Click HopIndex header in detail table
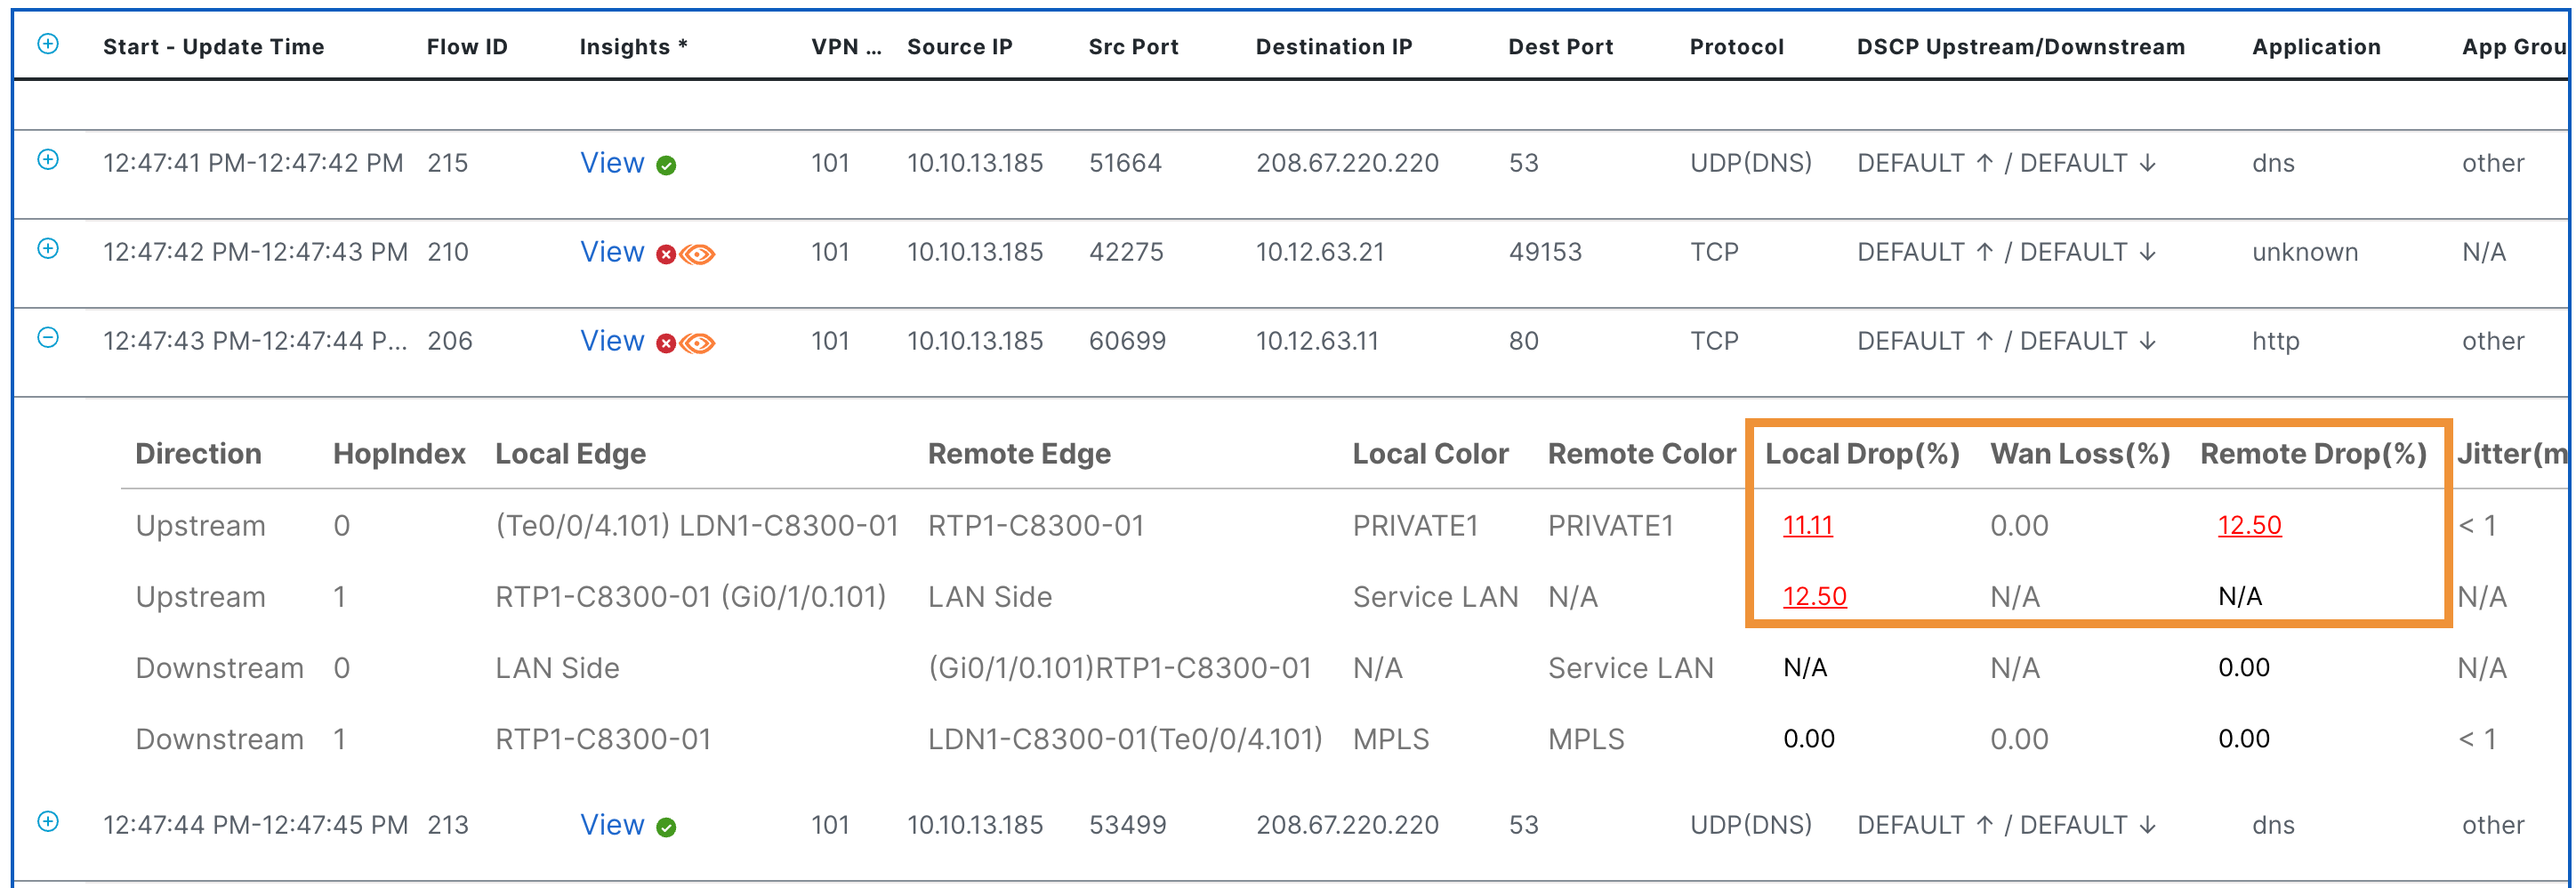2576x888 pixels. pos(400,454)
